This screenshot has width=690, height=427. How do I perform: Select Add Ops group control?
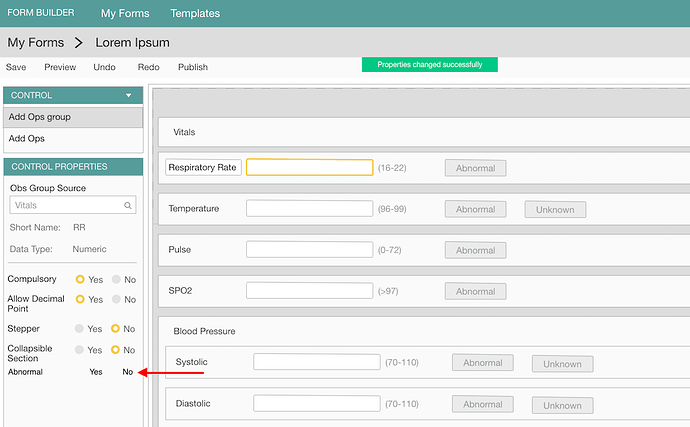[73, 117]
